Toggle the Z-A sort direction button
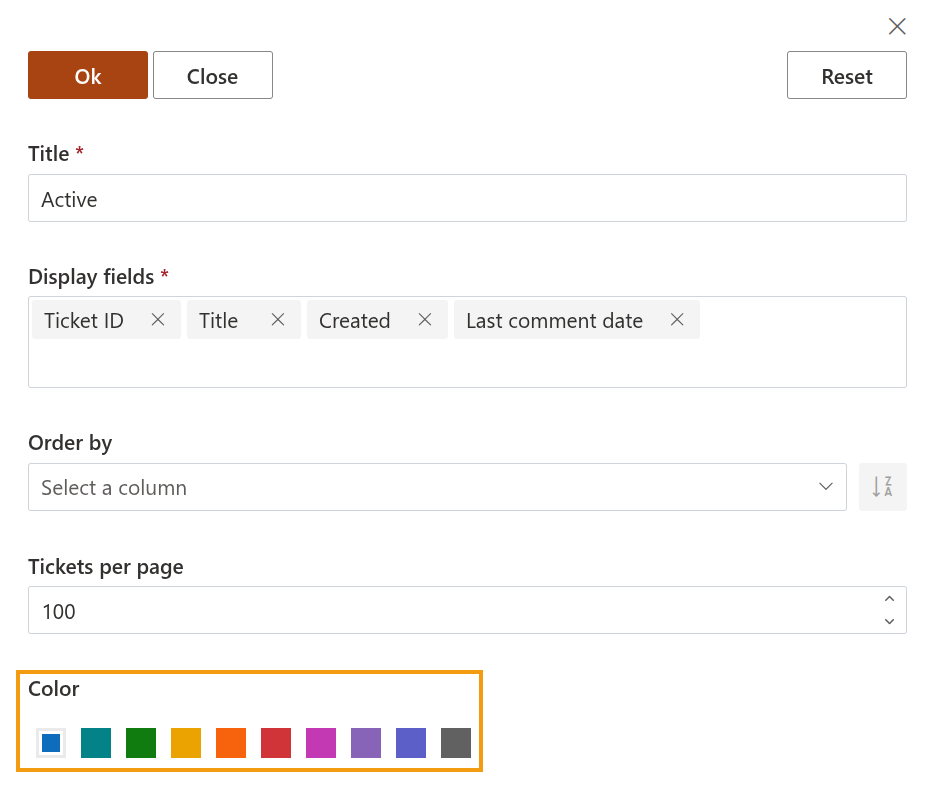The image size is (936, 795). tap(882, 487)
